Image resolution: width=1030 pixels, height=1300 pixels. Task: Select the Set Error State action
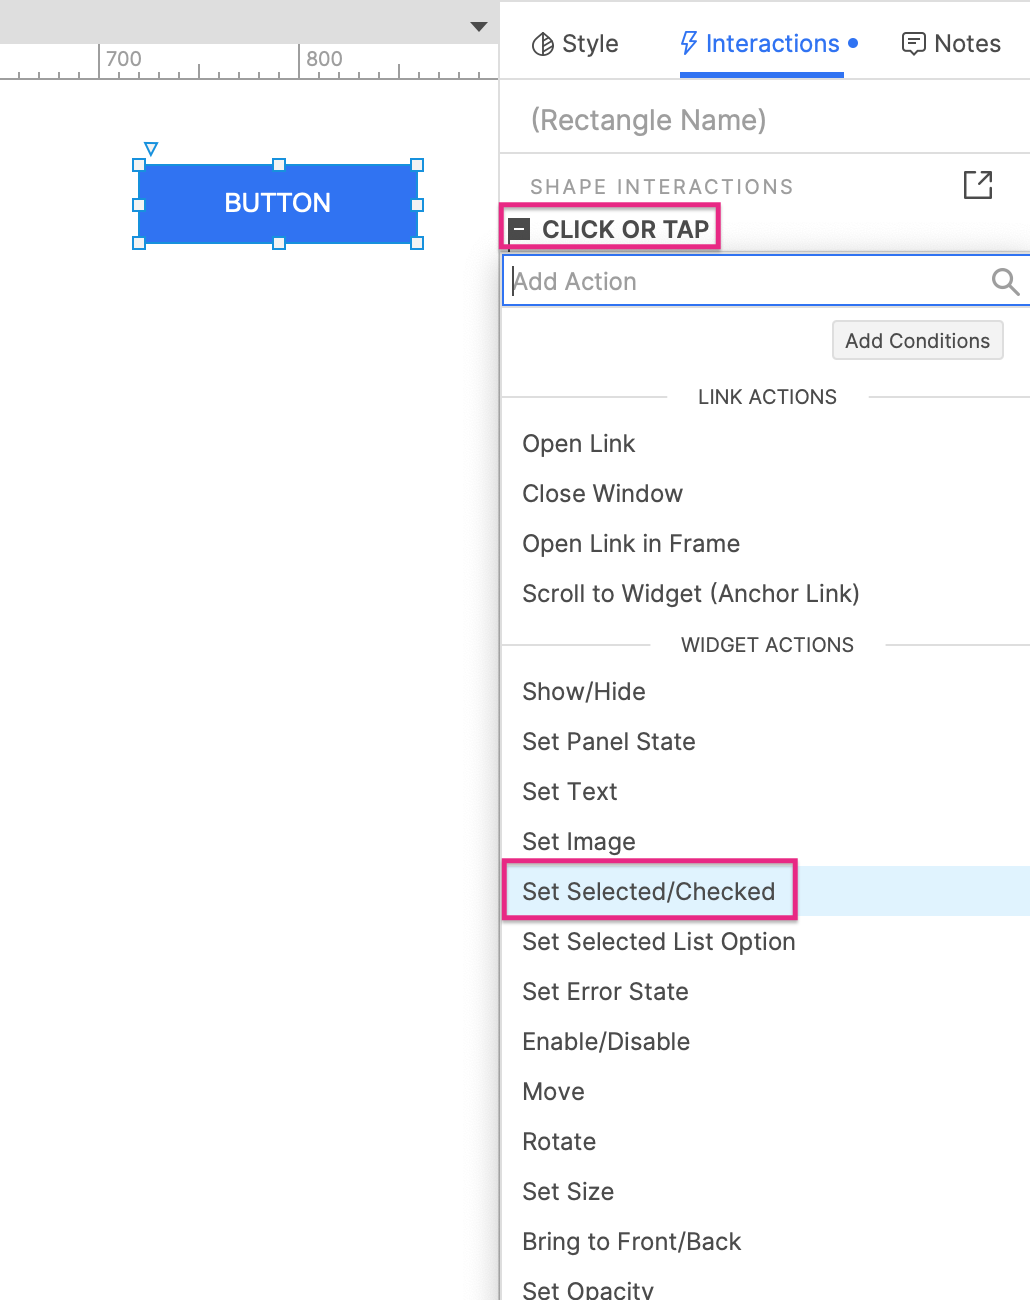pyautogui.click(x=605, y=992)
